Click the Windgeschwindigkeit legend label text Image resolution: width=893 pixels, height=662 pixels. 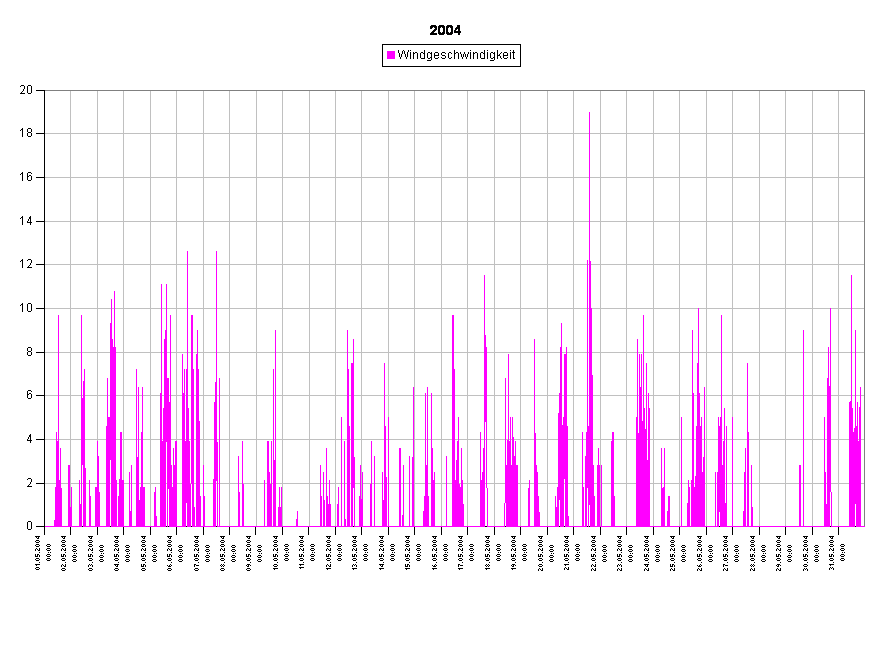pos(456,56)
